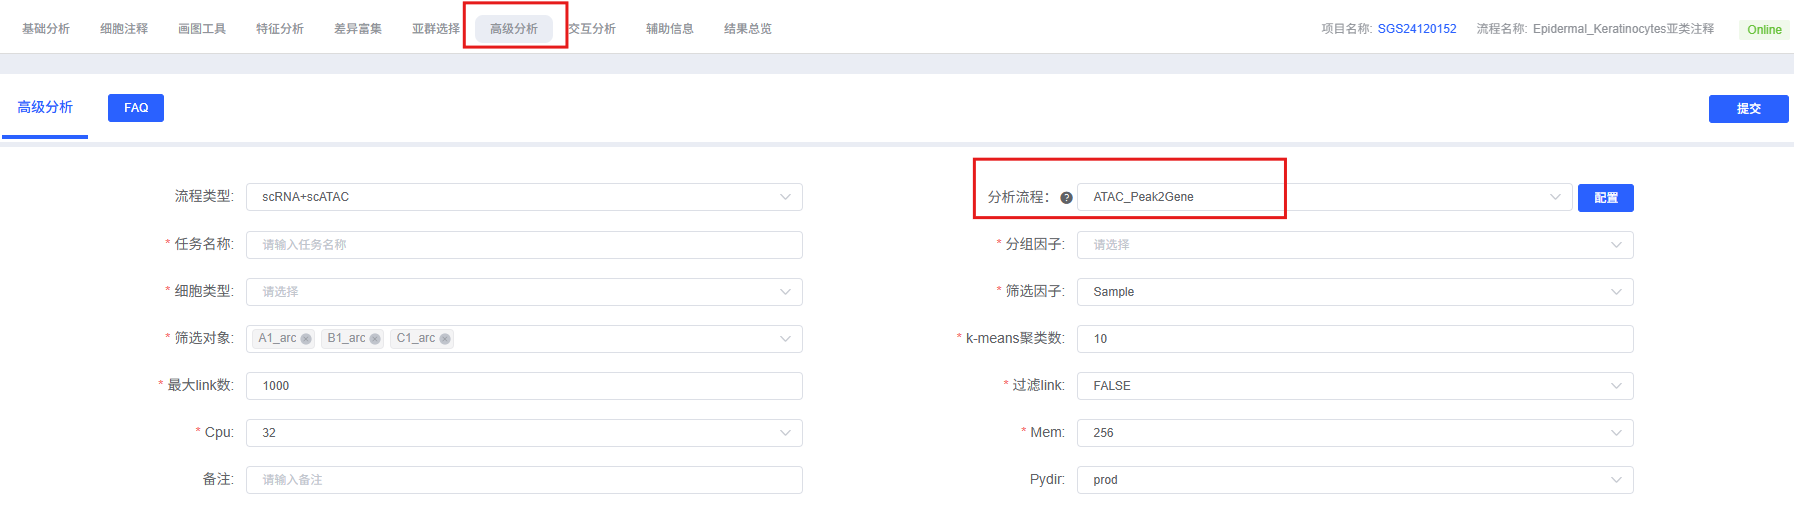Open the Mem 256 dropdown
The height and width of the screenshot is (520, 1794).
[x=1354, y=433]
